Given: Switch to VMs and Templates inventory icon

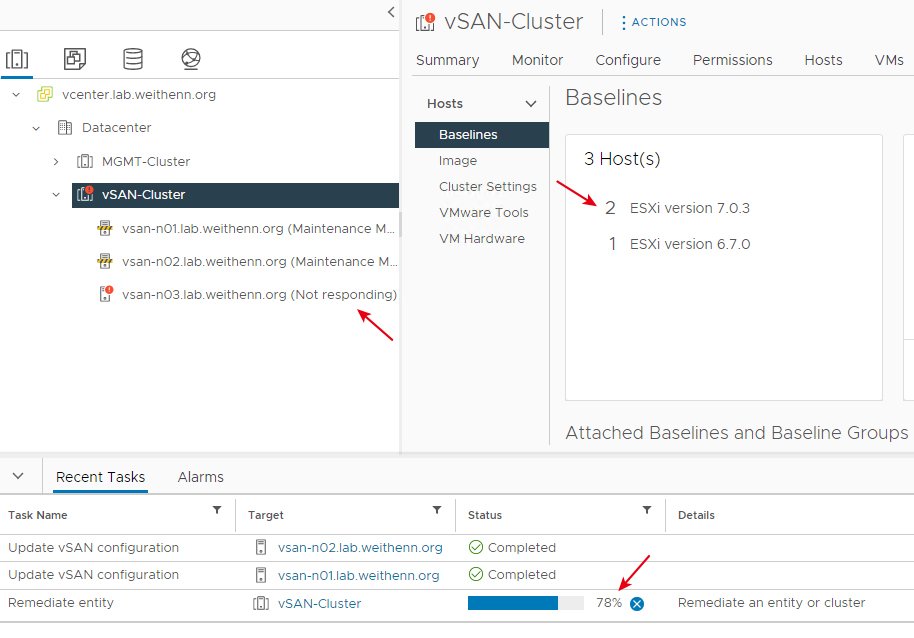Looking at the screenshot, I should 75,59.
